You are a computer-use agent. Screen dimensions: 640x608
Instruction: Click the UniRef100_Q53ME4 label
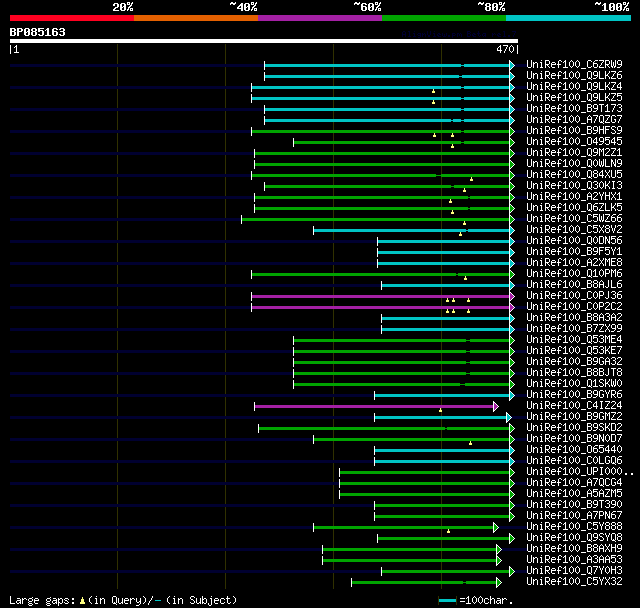574,340
